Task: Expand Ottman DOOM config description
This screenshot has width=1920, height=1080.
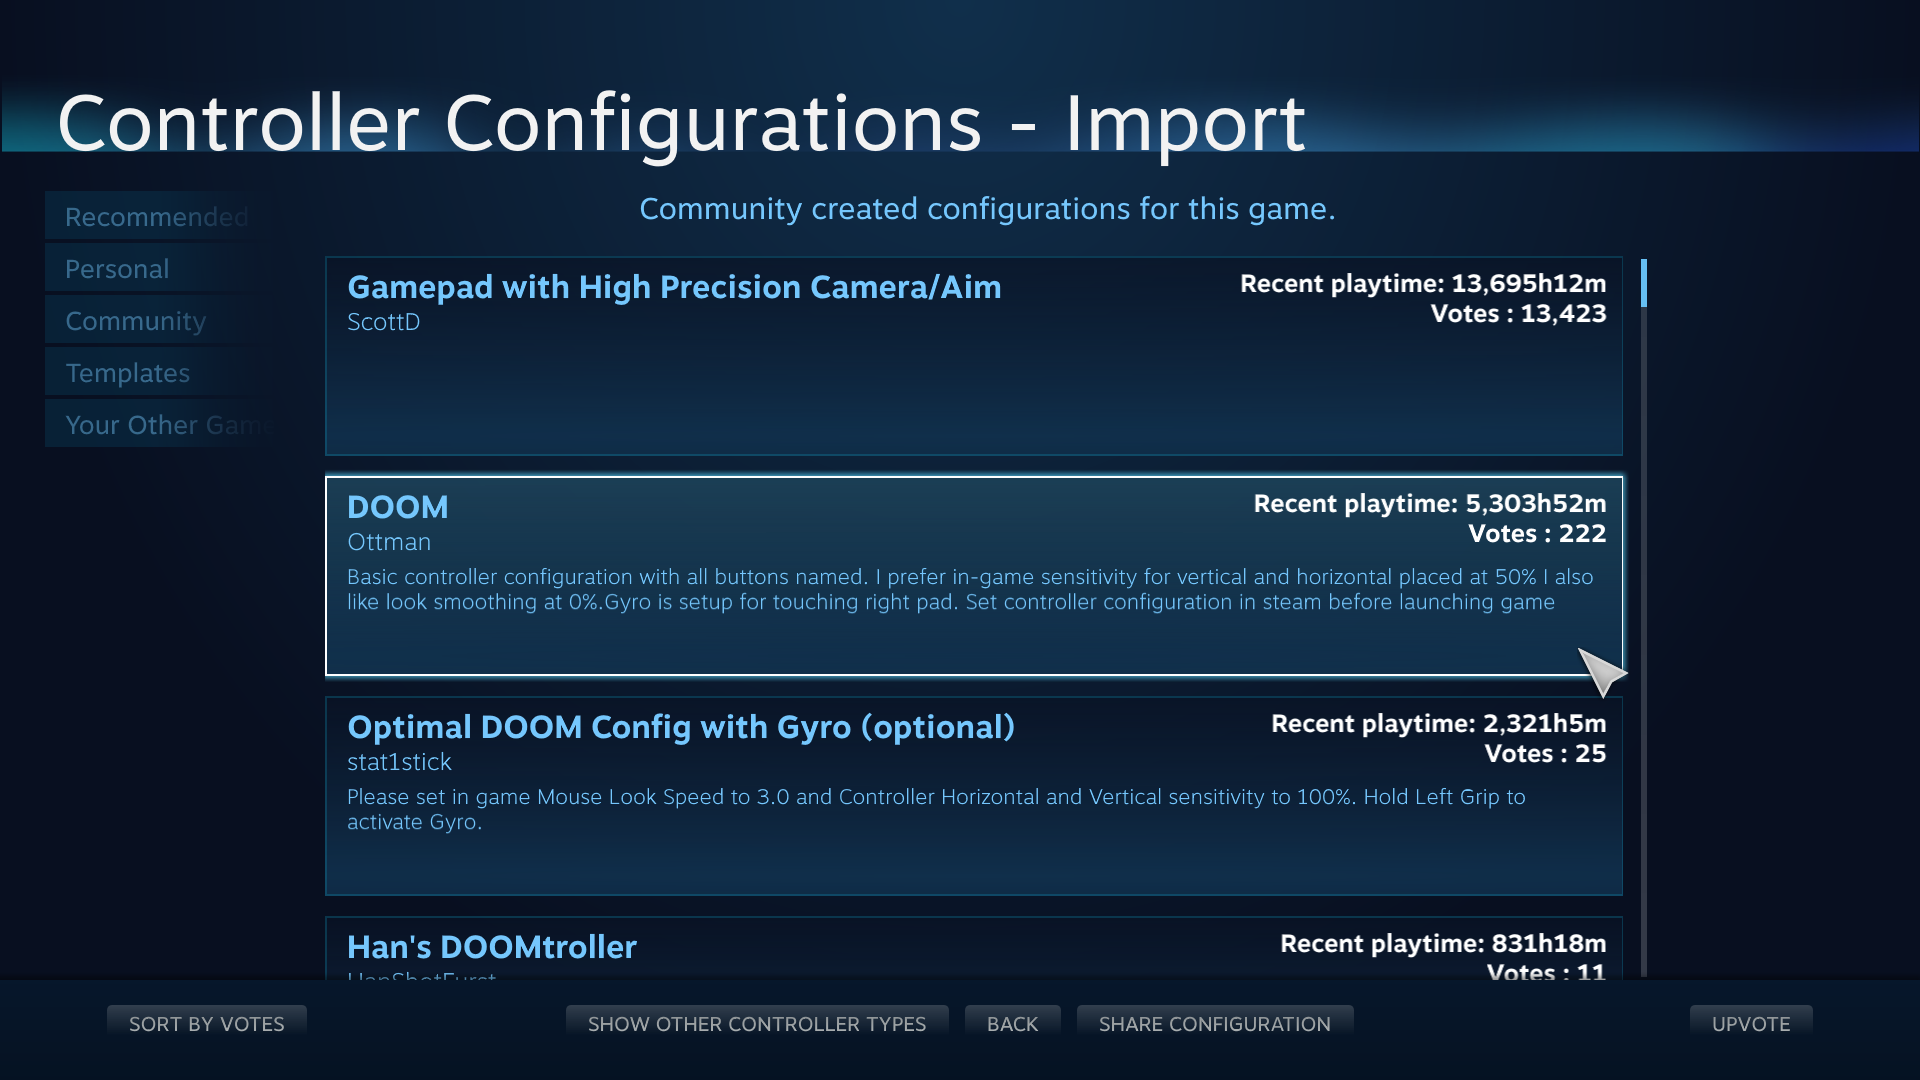Action: [x=969, y=589]
